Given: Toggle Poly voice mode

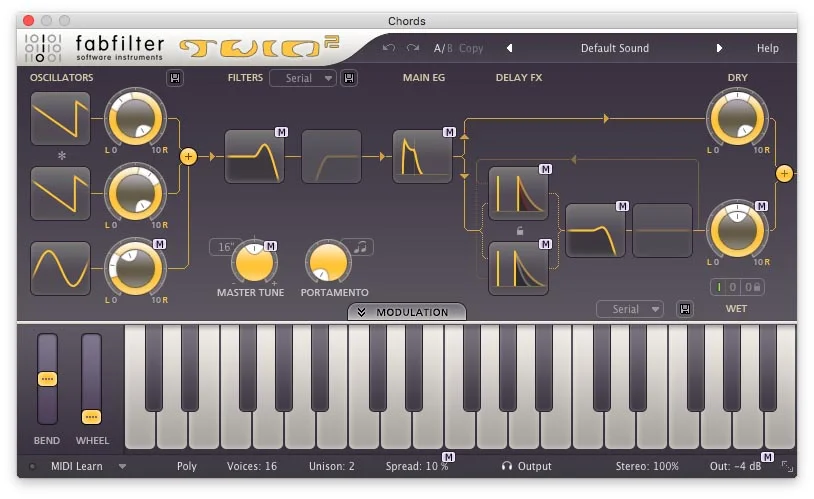Looking at the screenshot, I should [x=187, y=466].
